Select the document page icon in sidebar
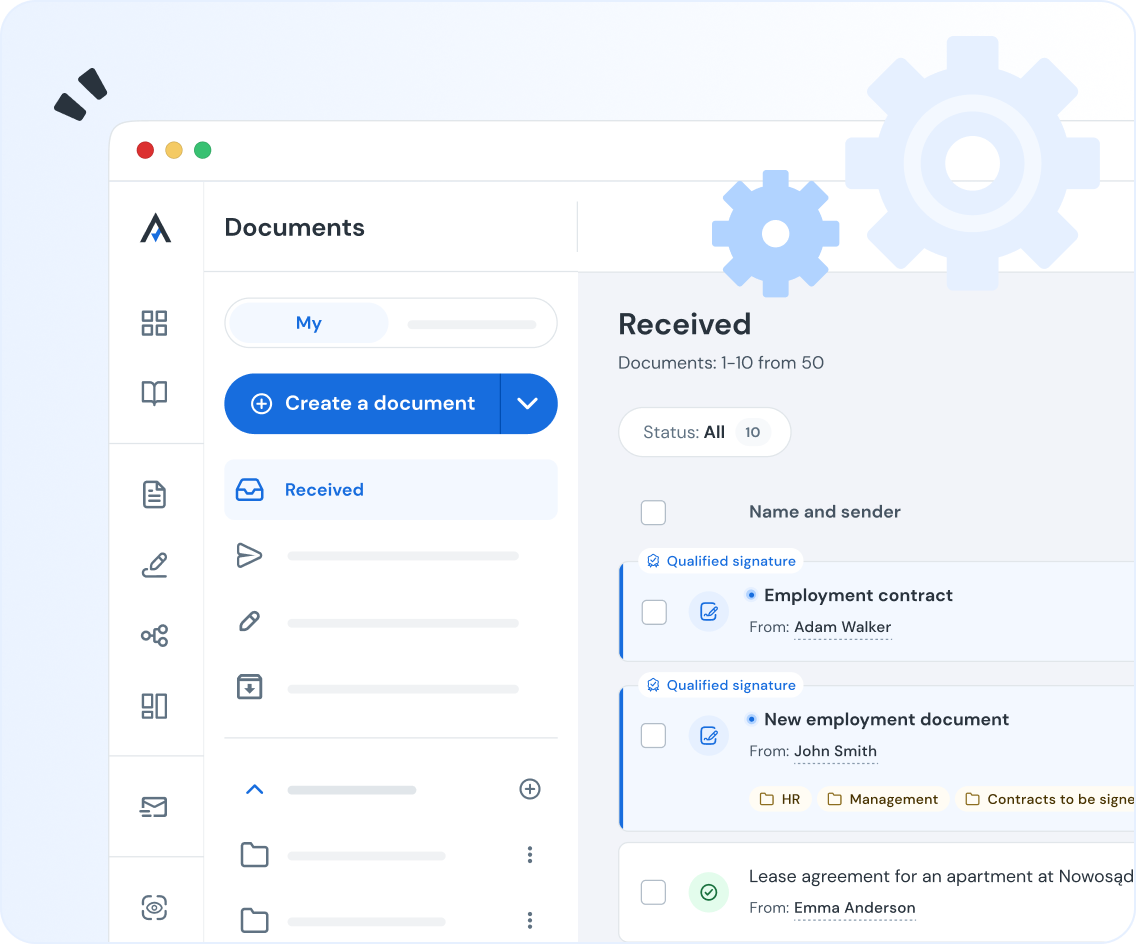Screen dimensions: 1136x944 pos(154,494)
